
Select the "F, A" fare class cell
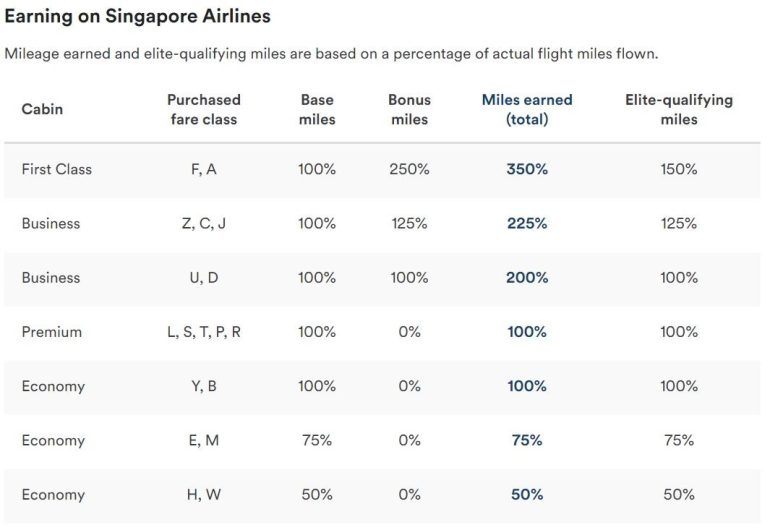(204, 169)
